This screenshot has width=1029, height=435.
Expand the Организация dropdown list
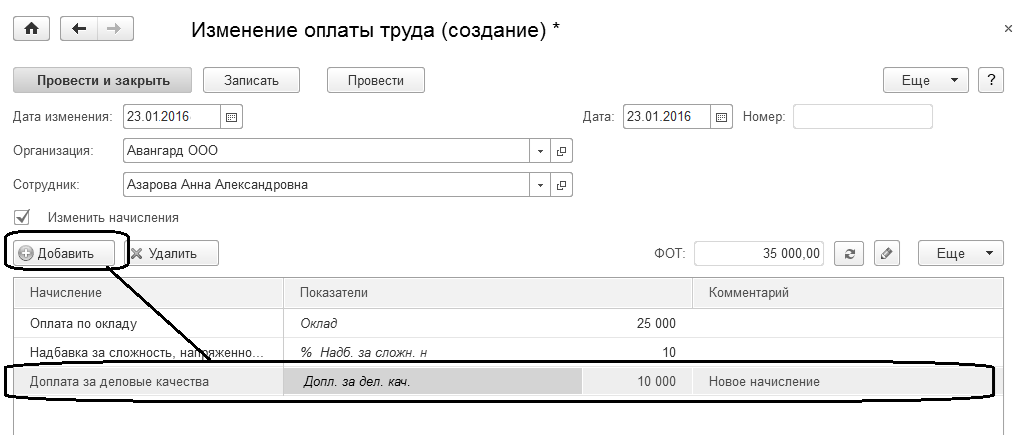point(540,151)
